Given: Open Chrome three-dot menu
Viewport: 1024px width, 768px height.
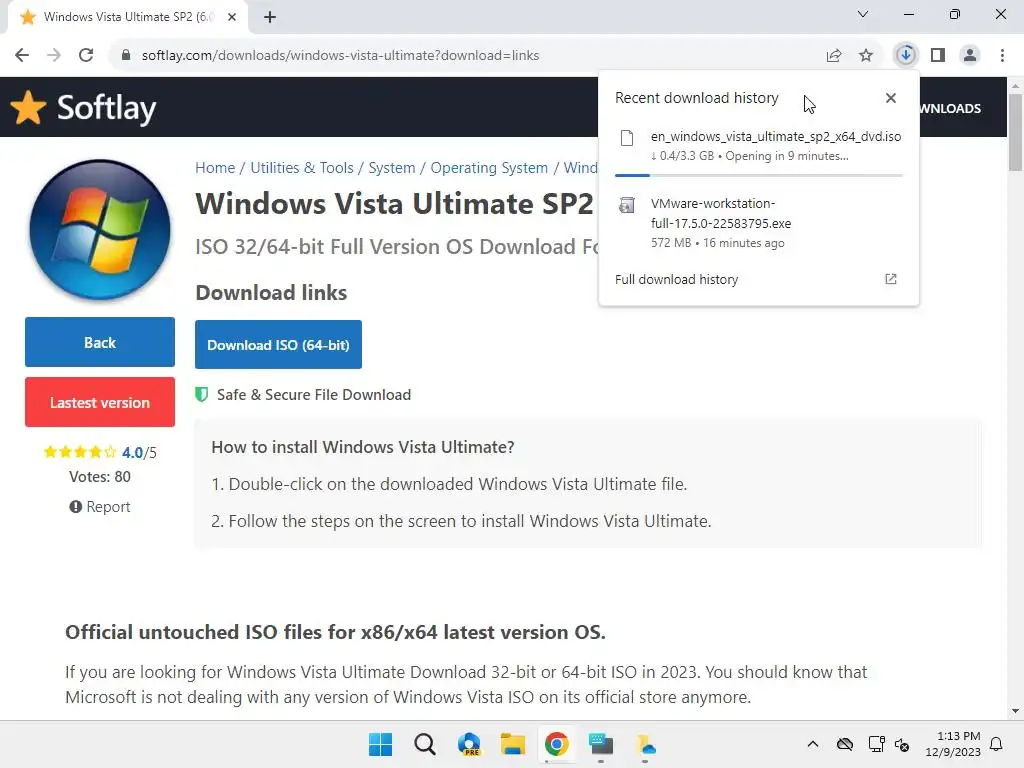Looking at the screenshot, I should click(1002, 56).
